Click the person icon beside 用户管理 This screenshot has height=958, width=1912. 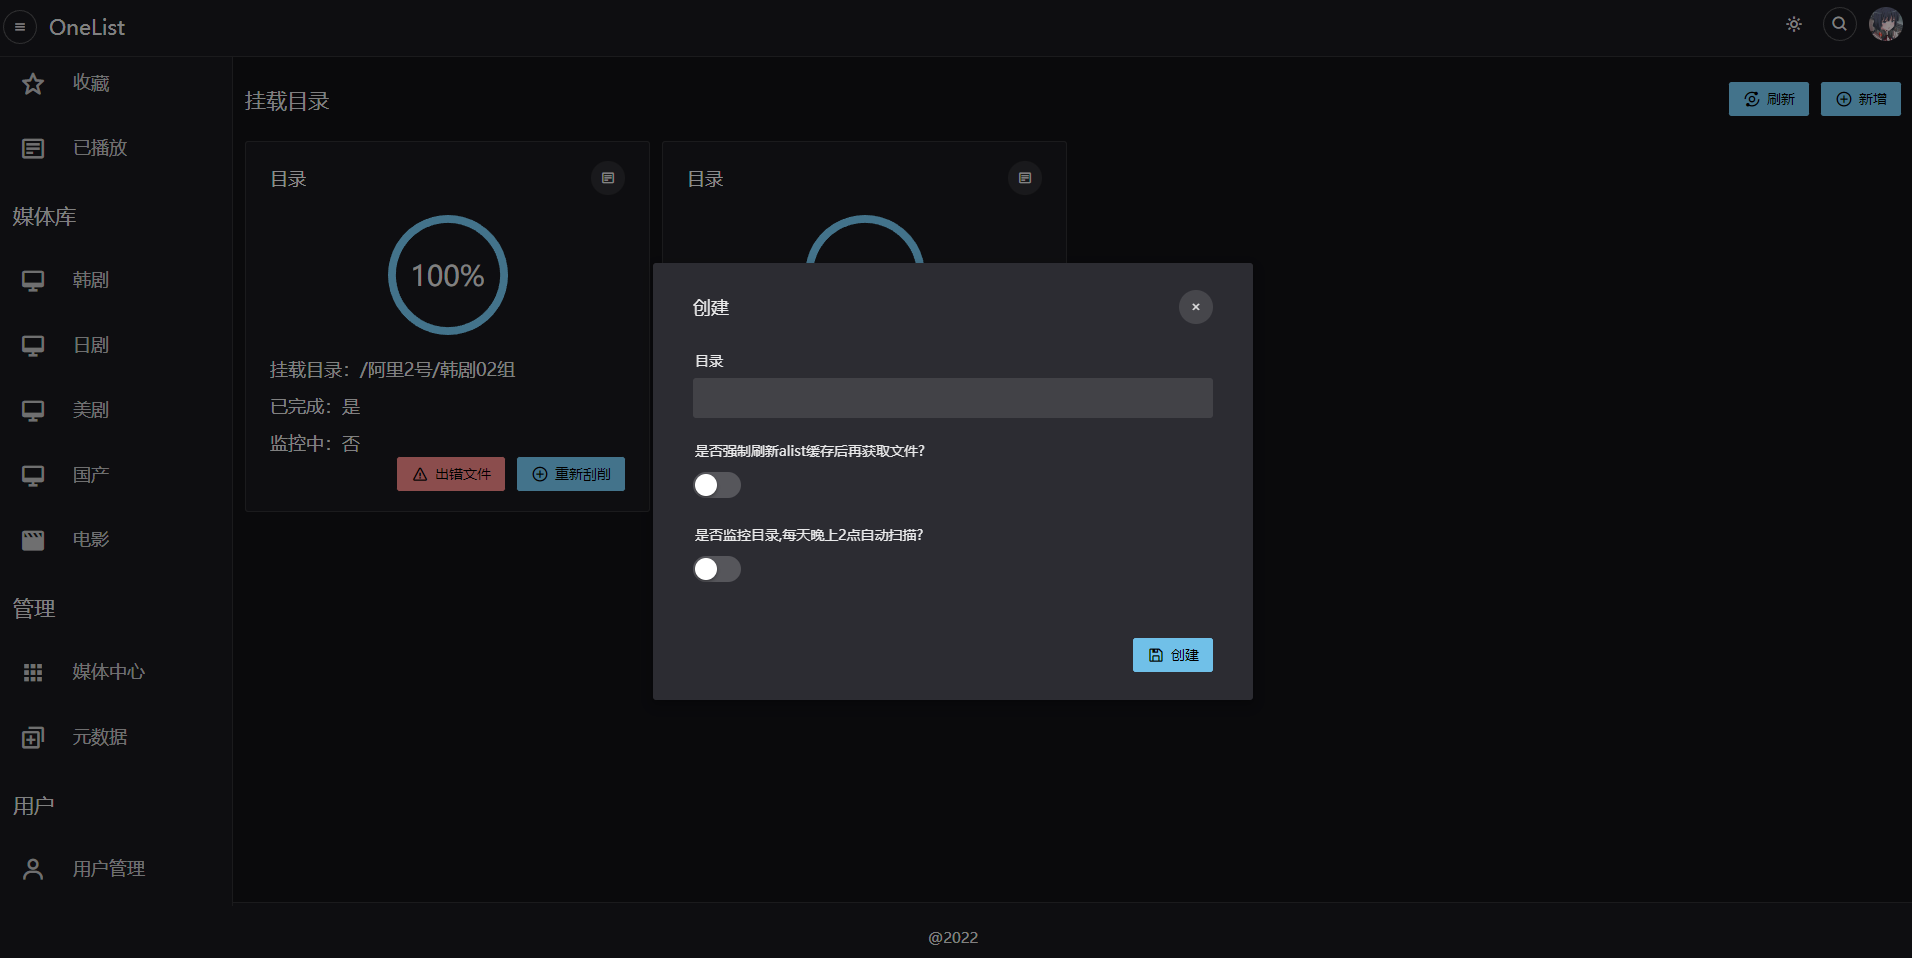[33, 870]
